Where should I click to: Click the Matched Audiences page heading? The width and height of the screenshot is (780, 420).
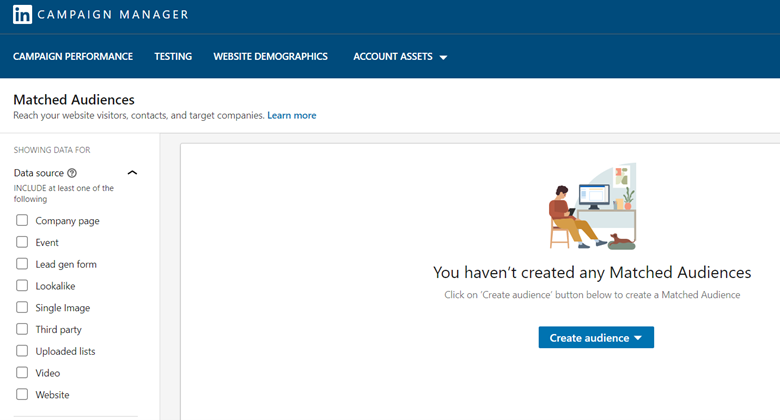[74, 100]
